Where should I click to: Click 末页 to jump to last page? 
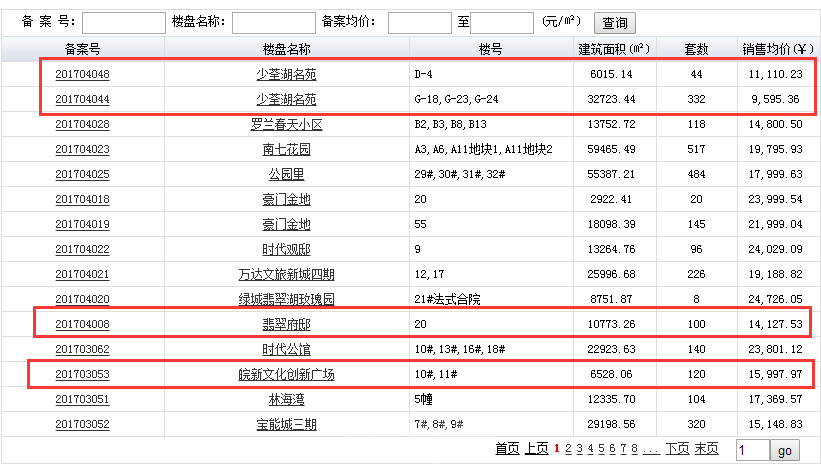coord(706,449)
